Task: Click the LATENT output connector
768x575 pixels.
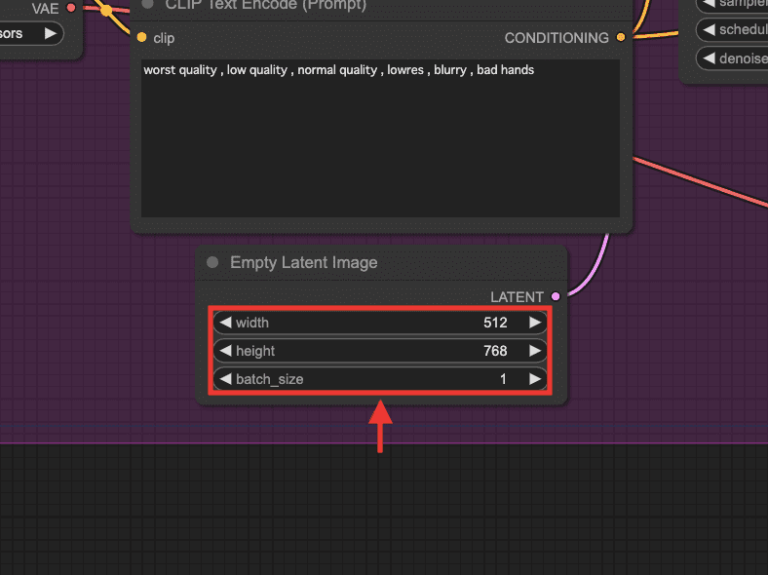Action: click(555, 296)
